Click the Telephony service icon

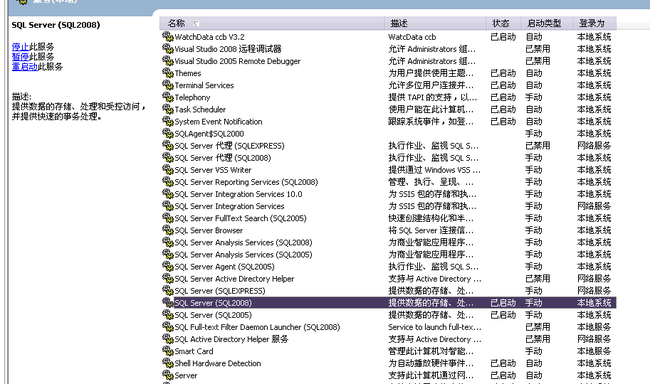coord(167,97)
